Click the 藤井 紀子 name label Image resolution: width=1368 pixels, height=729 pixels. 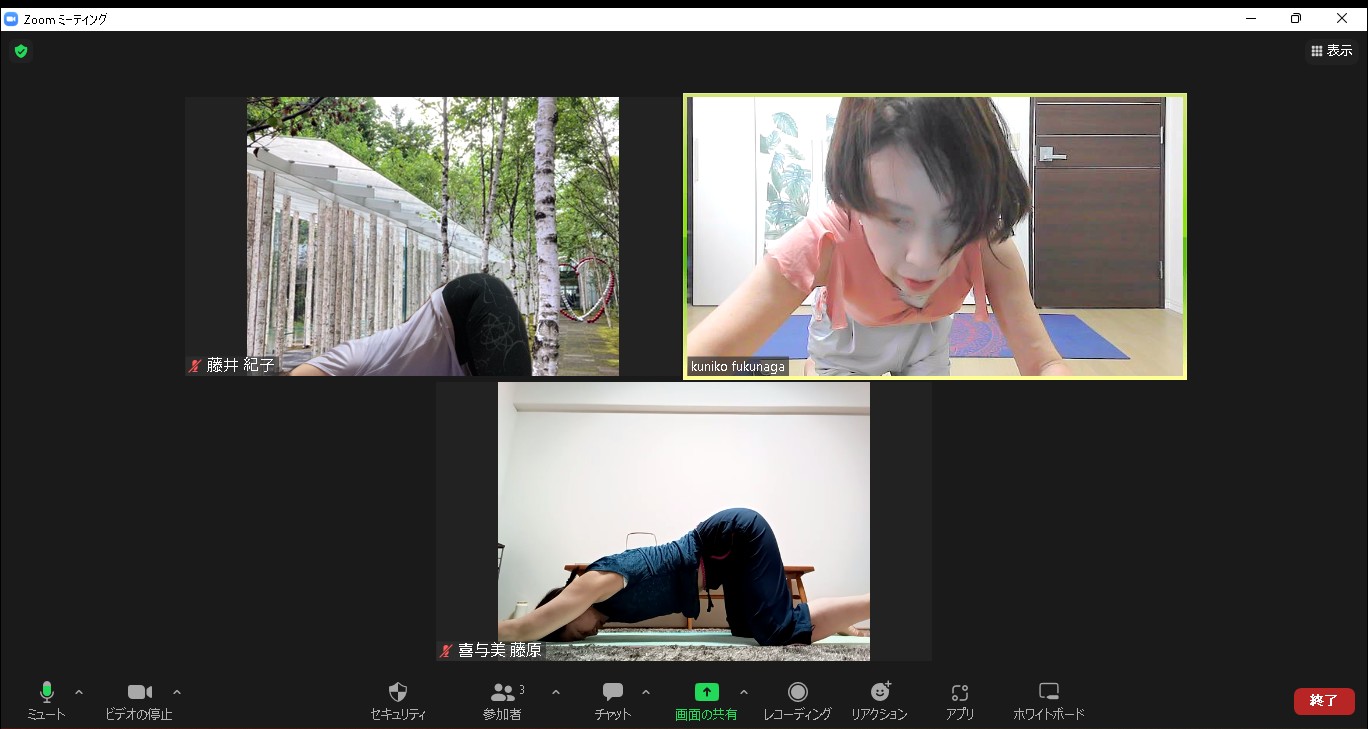coord(240,366)
